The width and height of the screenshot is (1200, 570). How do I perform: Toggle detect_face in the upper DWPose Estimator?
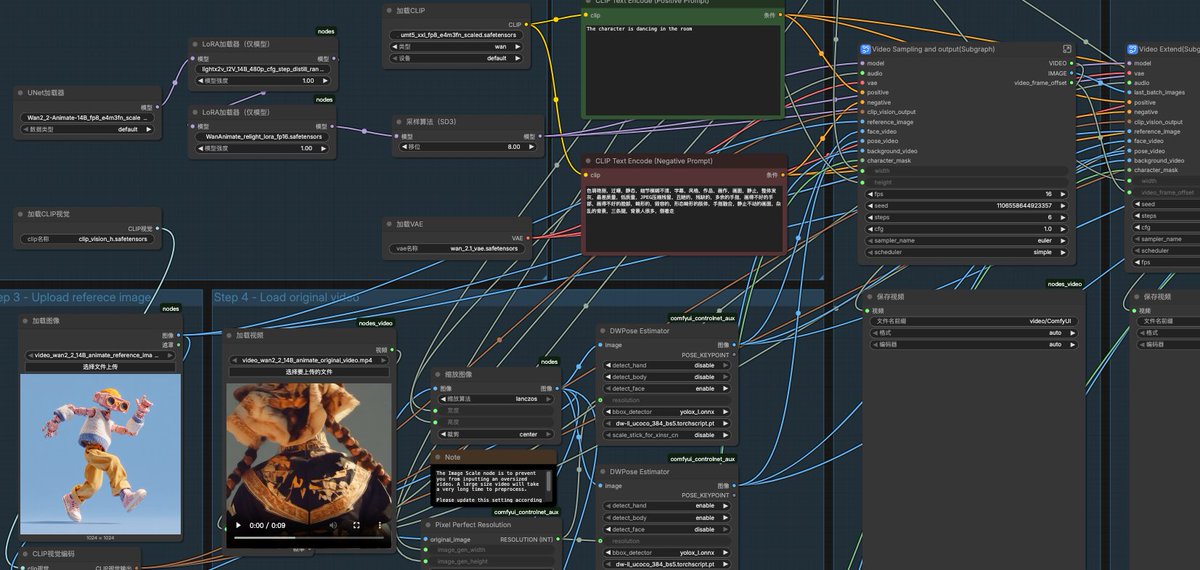click(x=667, y=388)
